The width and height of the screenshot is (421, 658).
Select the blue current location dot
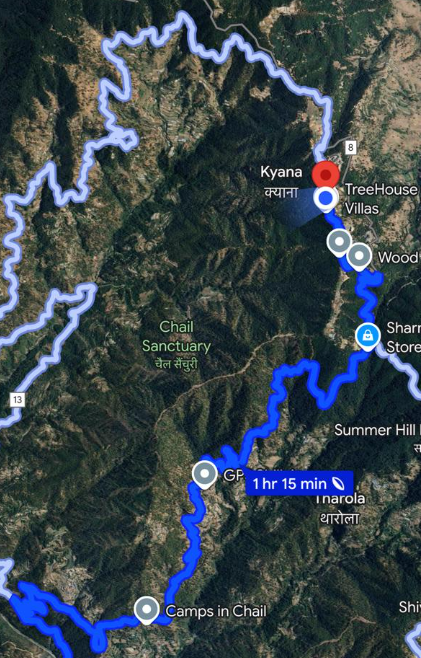pyautogui.click(x=325, y=199)
